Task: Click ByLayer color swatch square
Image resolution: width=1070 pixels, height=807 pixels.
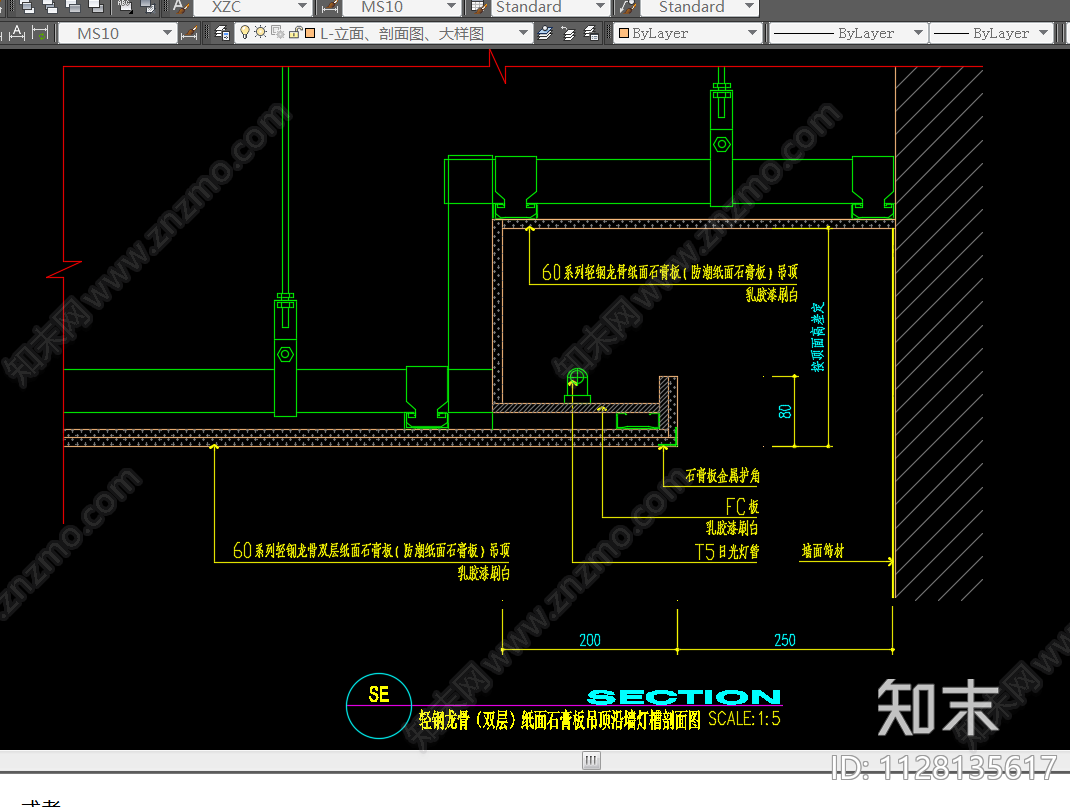Action: click(x=624, y=33)
